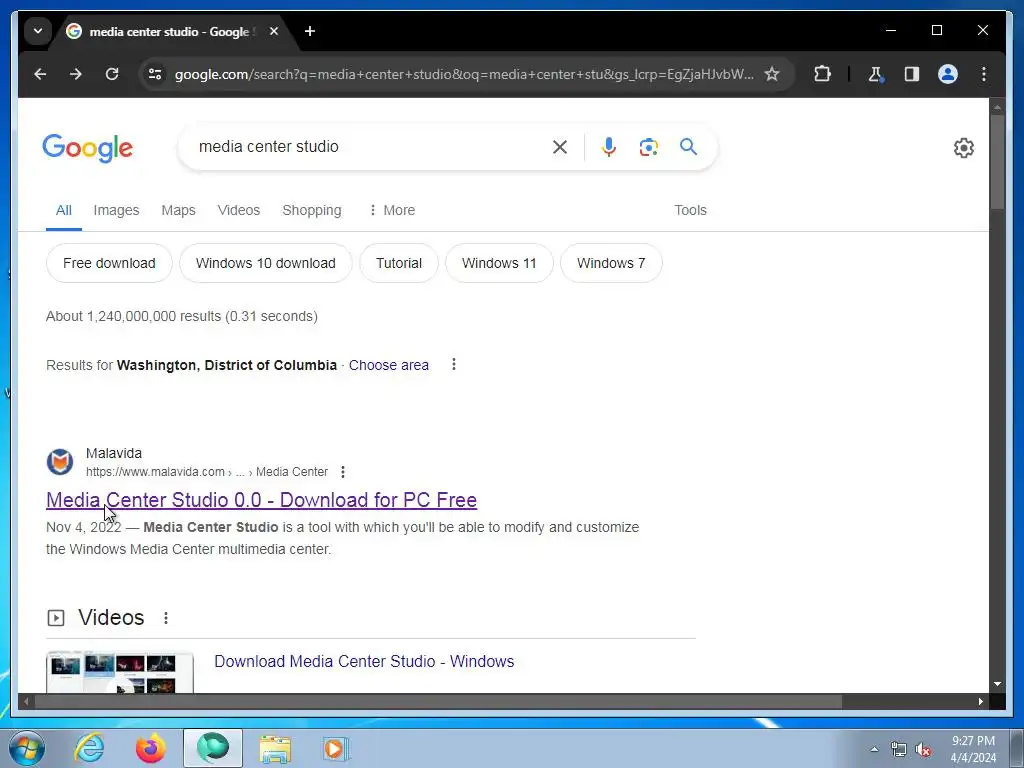The image size is (1024, 768).
Task: Launch Internet Explorer from the taskbar
Action: pyautogui.click(x=89, y=748)
